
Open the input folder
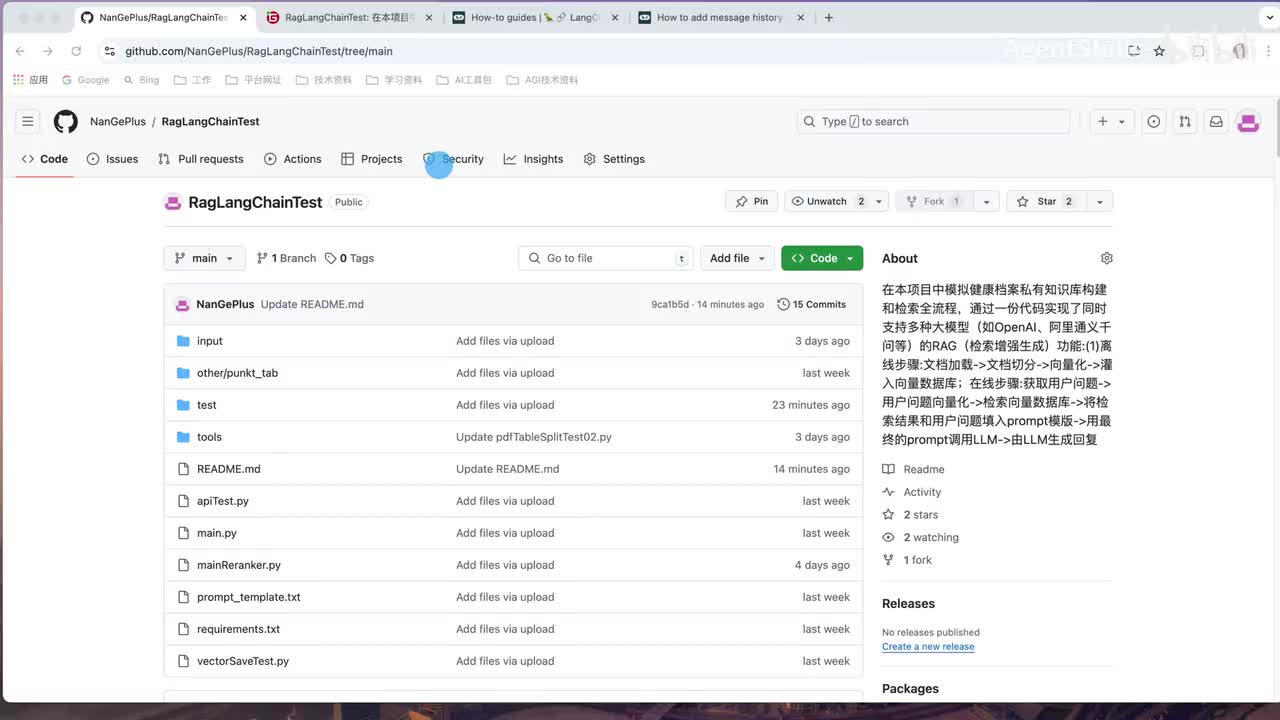coord(210,341)
